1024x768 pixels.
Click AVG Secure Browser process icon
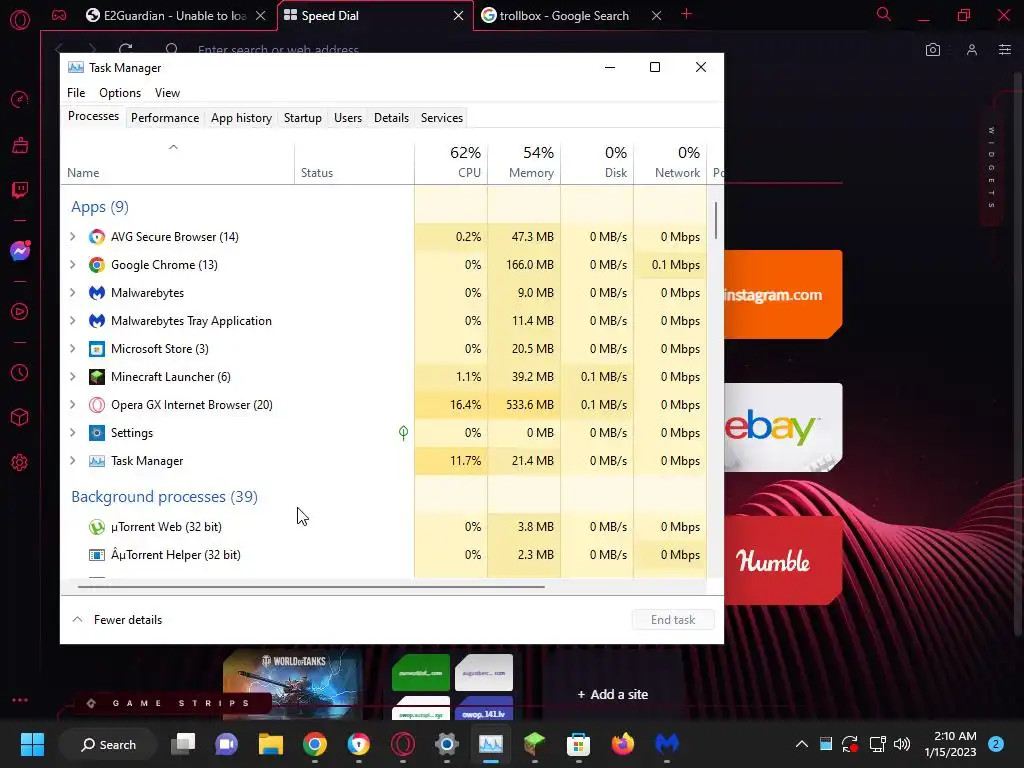97,237
